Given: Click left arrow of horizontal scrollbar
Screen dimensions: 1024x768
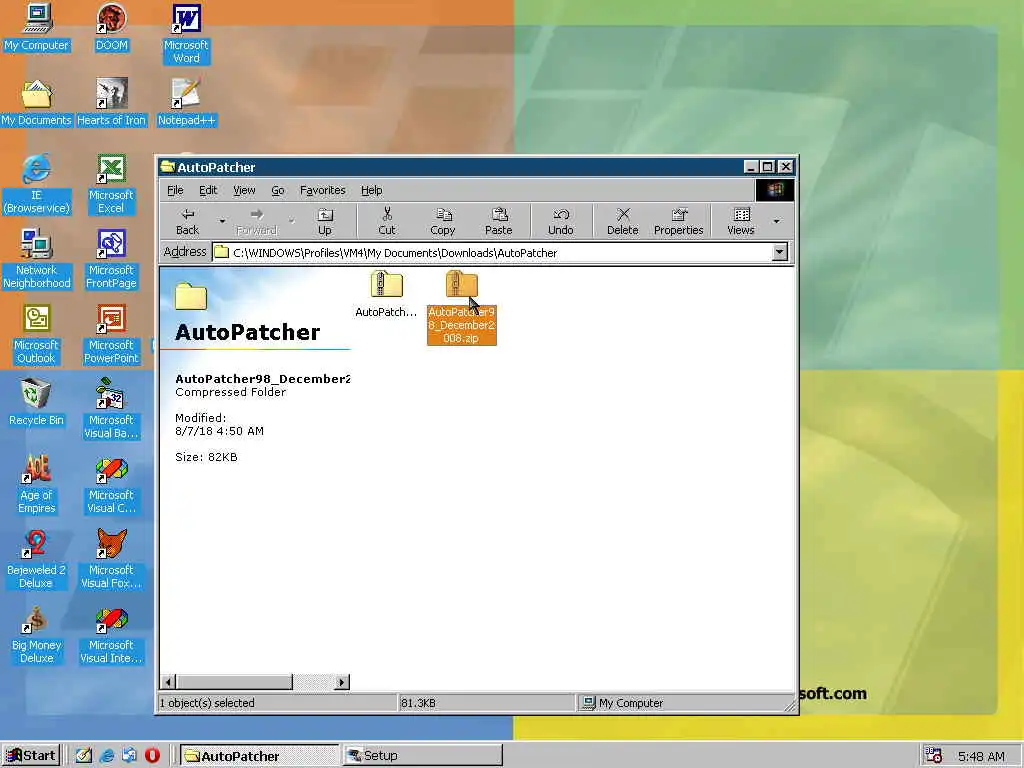Looking at the screenshot, I should [x=168, y=682].
